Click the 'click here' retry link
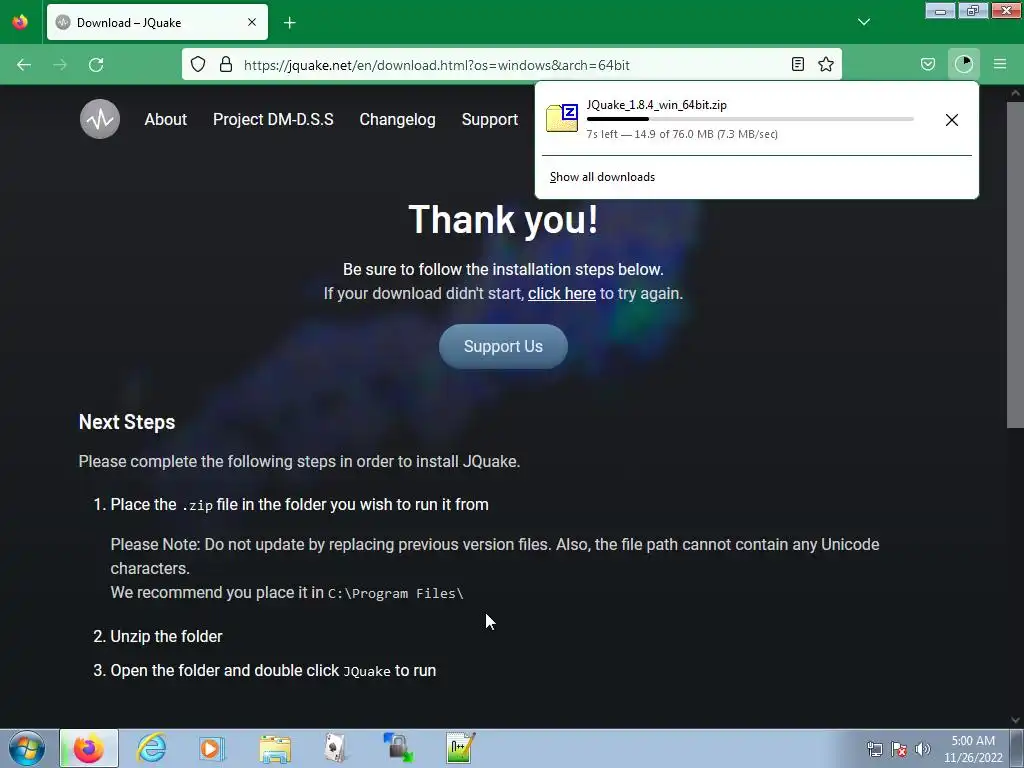 (x=562, y=294)
